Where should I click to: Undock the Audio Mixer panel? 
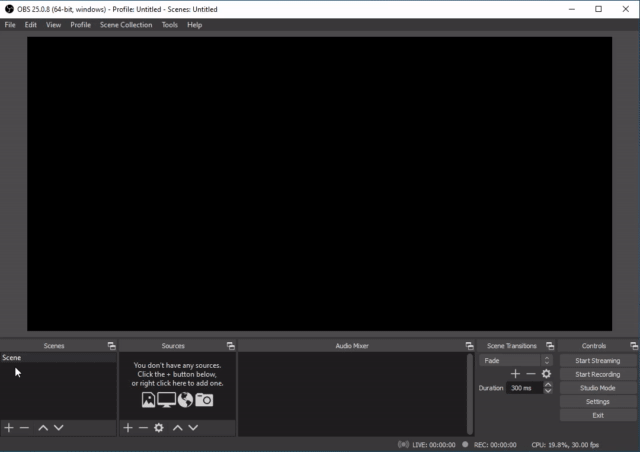469,346
